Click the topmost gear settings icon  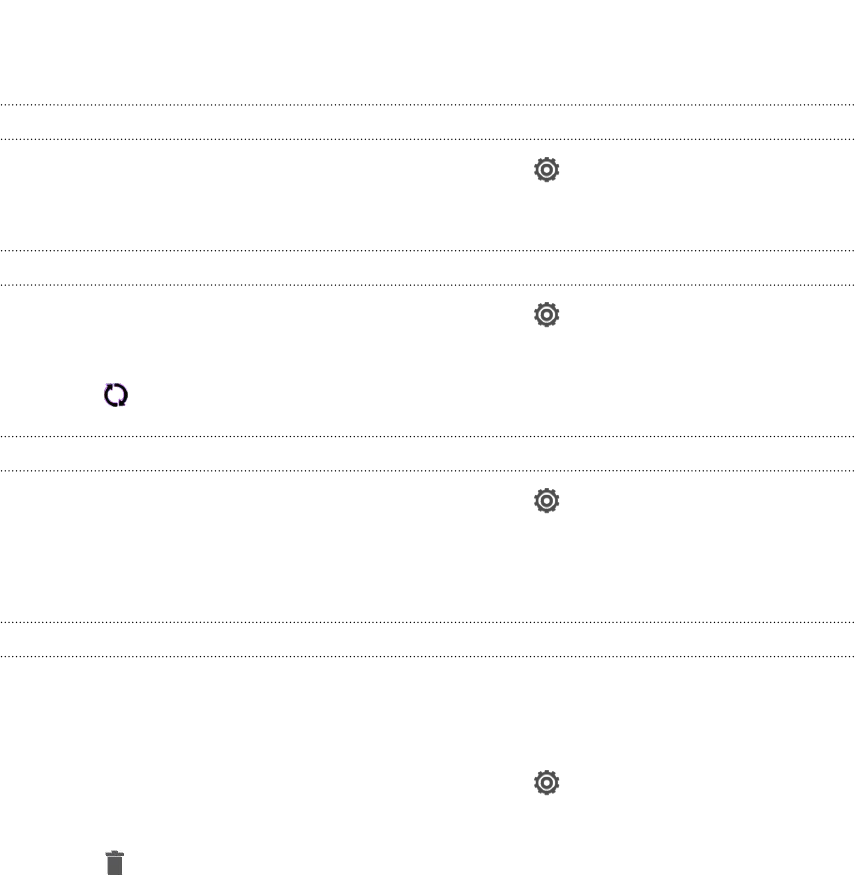point(546,169)
